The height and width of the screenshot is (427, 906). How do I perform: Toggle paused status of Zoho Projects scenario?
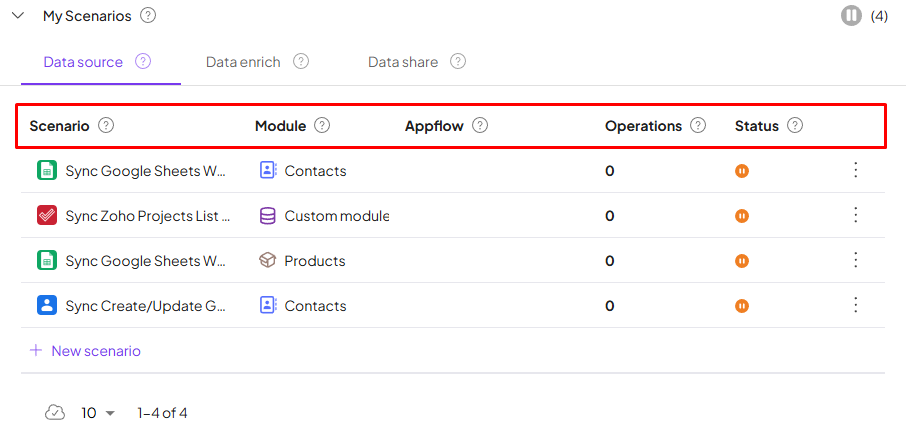click(742, 216)
